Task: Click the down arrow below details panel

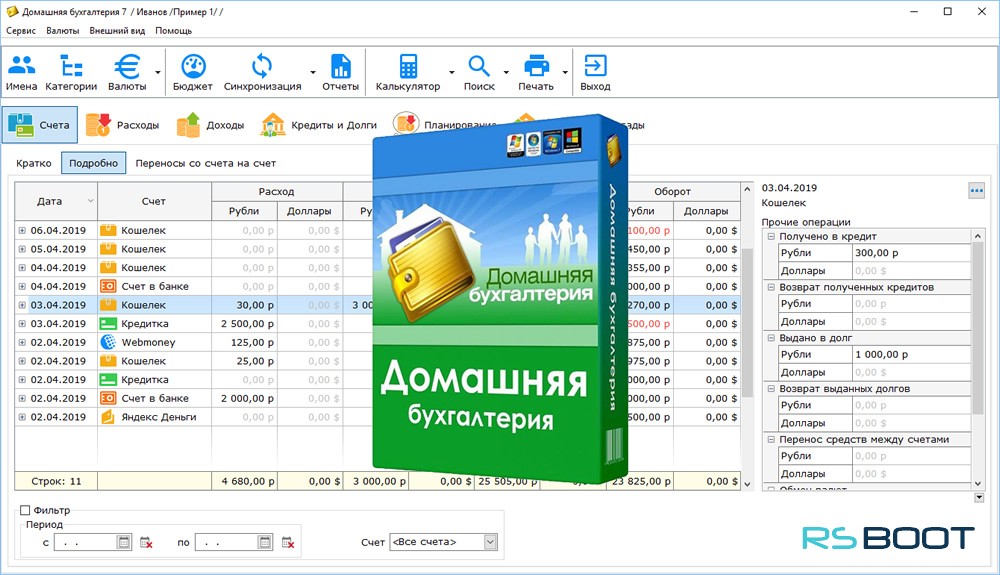Action: coord(979,498)
